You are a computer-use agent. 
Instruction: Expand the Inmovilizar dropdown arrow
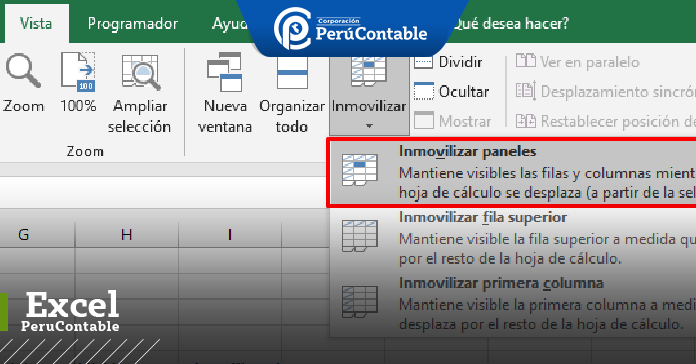(369, 127)
